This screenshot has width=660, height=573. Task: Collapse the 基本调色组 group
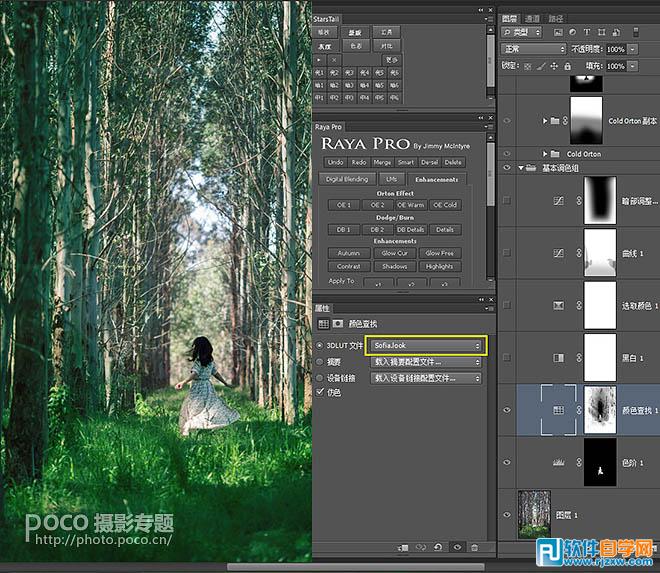521,168
